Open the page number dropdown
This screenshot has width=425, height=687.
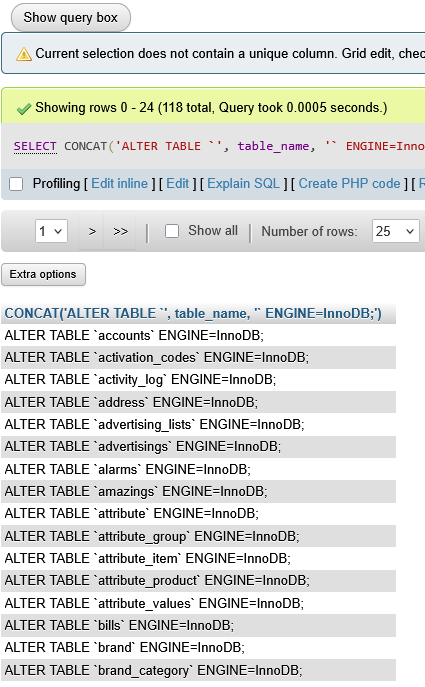click(x=51, y=231)
